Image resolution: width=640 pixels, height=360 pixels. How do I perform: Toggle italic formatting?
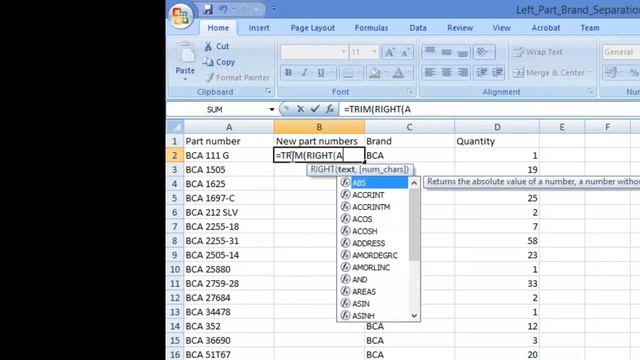coord(304,73)
